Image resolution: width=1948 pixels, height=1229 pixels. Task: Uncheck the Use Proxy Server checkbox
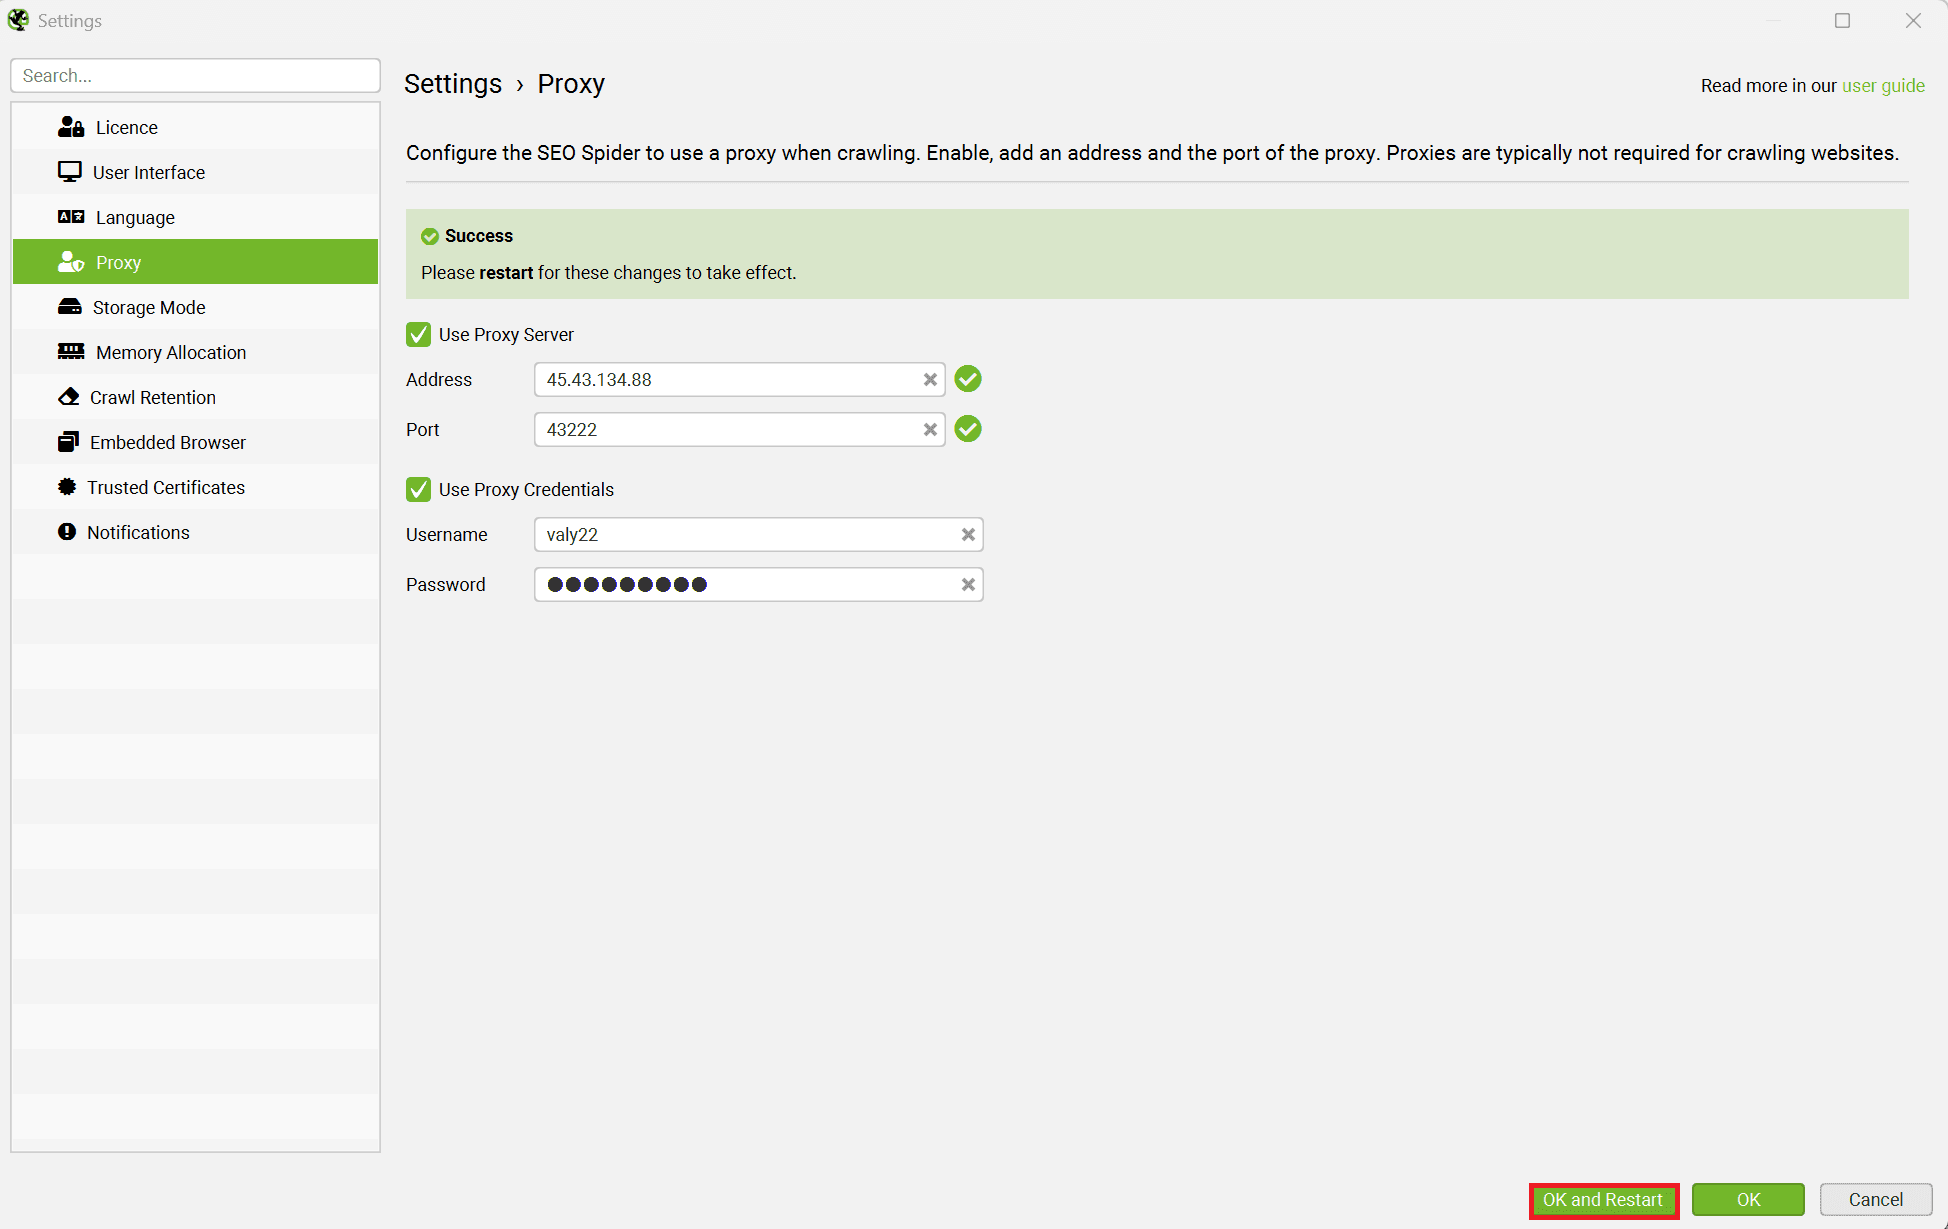pos(418,334)
